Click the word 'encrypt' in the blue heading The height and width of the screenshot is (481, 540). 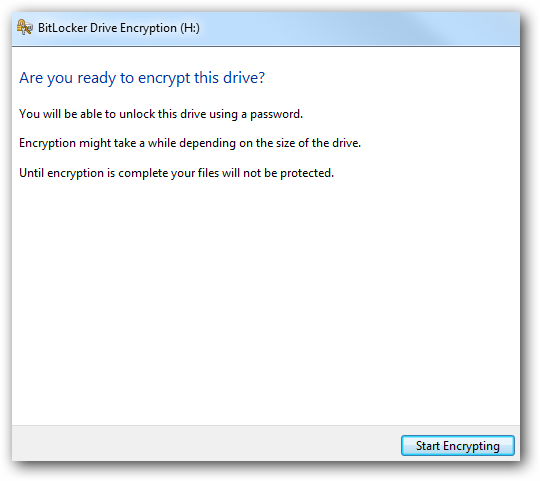[x=164, y=79]
